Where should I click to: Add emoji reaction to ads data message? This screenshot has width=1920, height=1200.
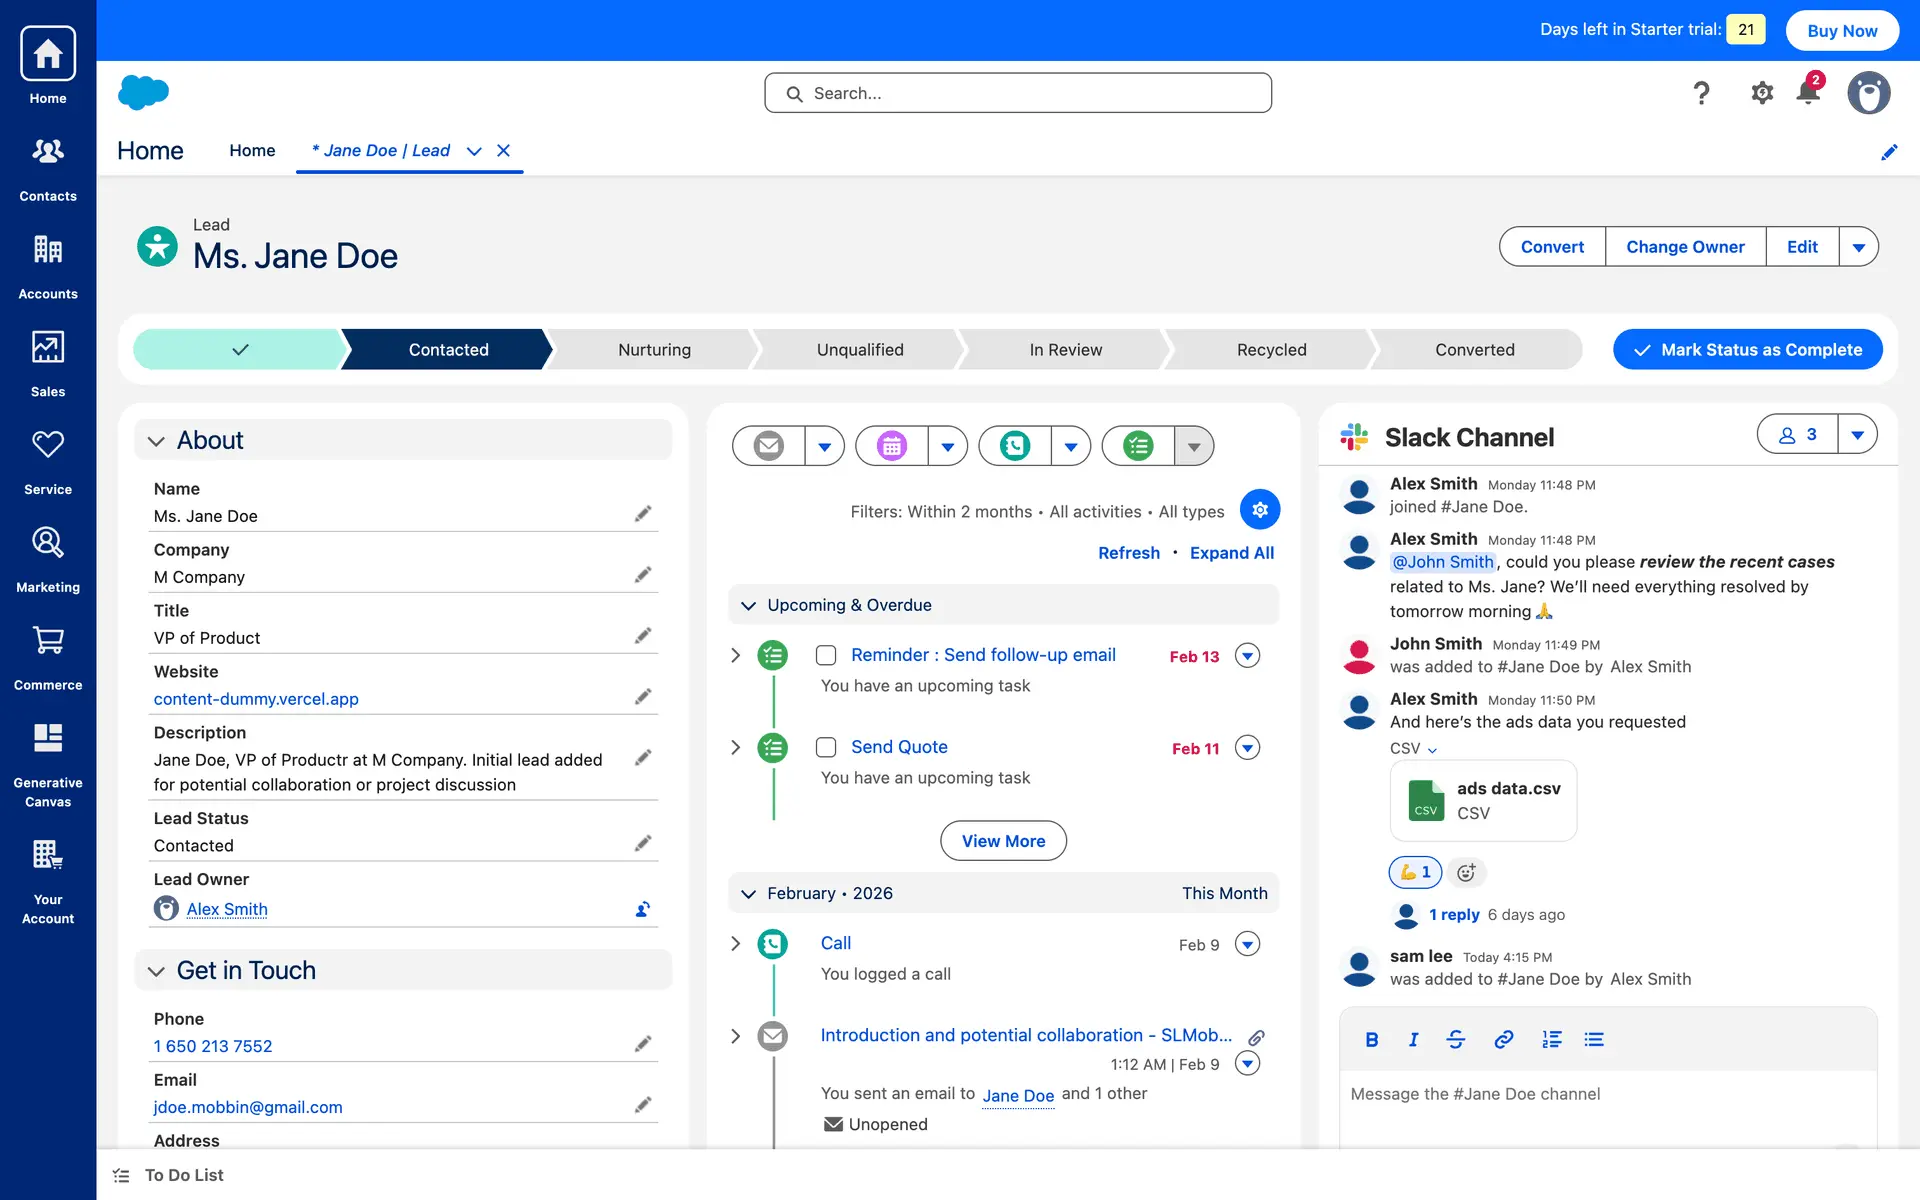pos(1466,873)
